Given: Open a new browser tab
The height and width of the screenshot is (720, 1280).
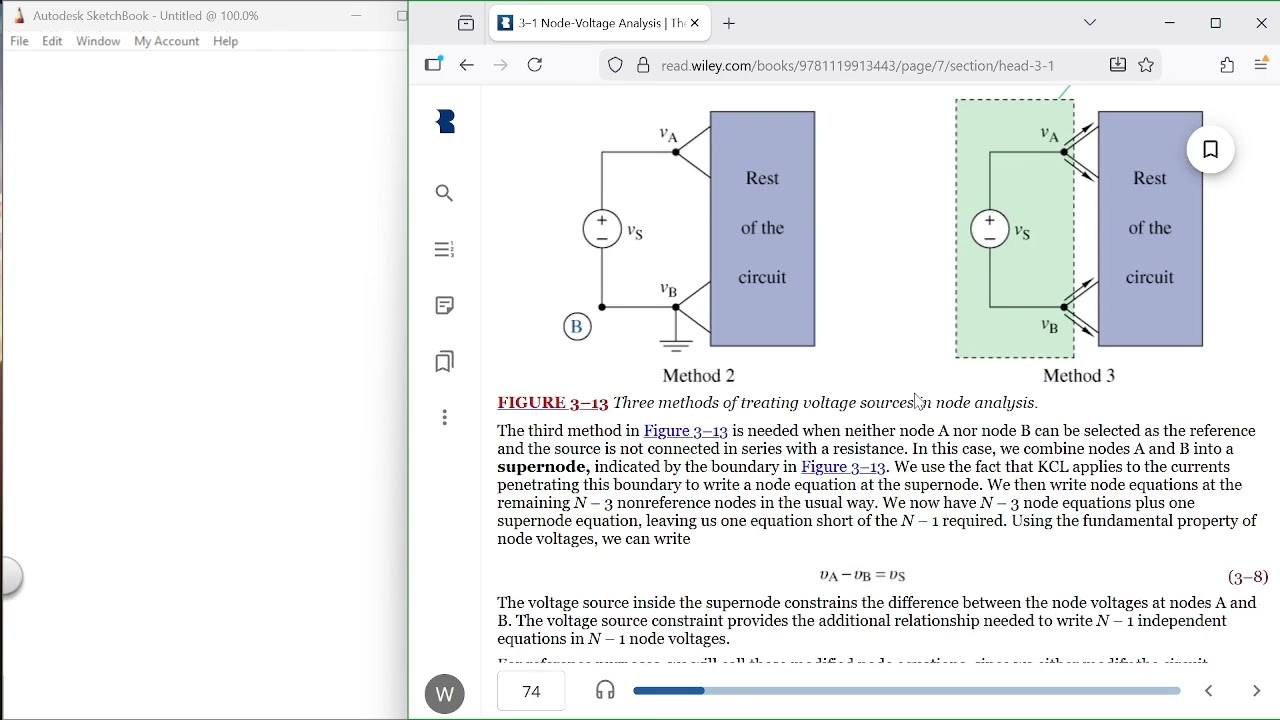Looking at the screenshot, I should coord(730,24).
